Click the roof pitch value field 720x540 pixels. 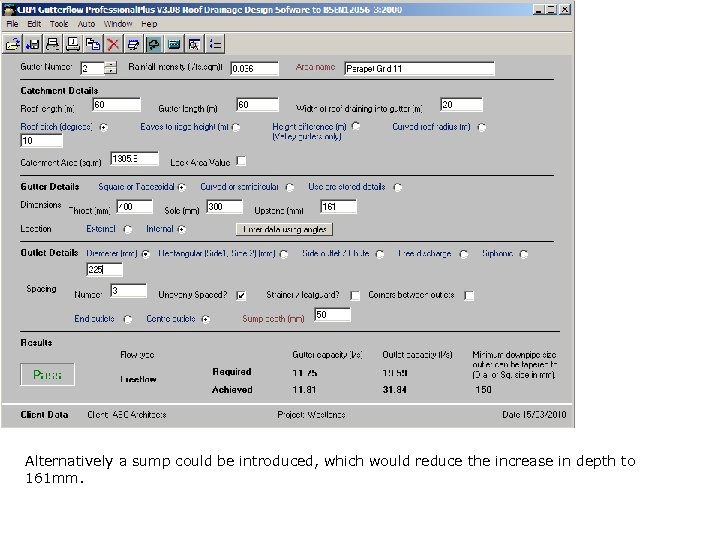click(x=42, y=141)
